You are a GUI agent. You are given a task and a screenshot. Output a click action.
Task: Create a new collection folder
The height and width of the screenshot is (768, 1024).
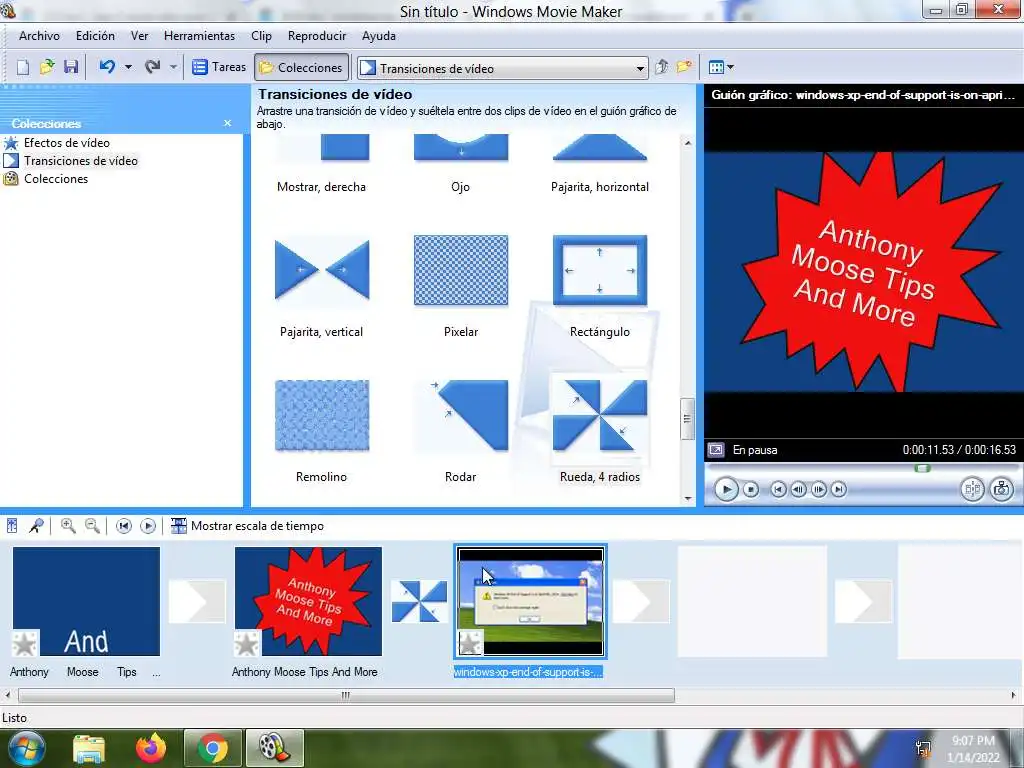coord(684,67)
